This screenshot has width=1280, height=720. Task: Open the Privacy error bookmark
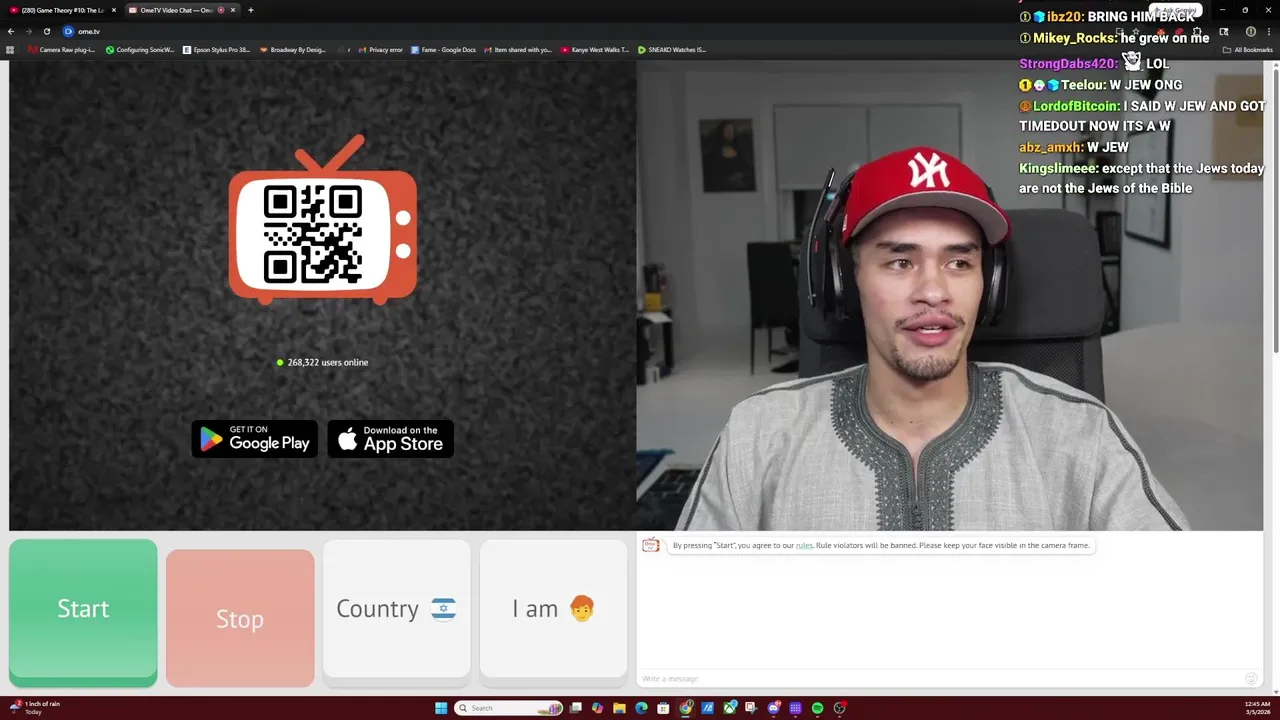[x=381, y=50]
